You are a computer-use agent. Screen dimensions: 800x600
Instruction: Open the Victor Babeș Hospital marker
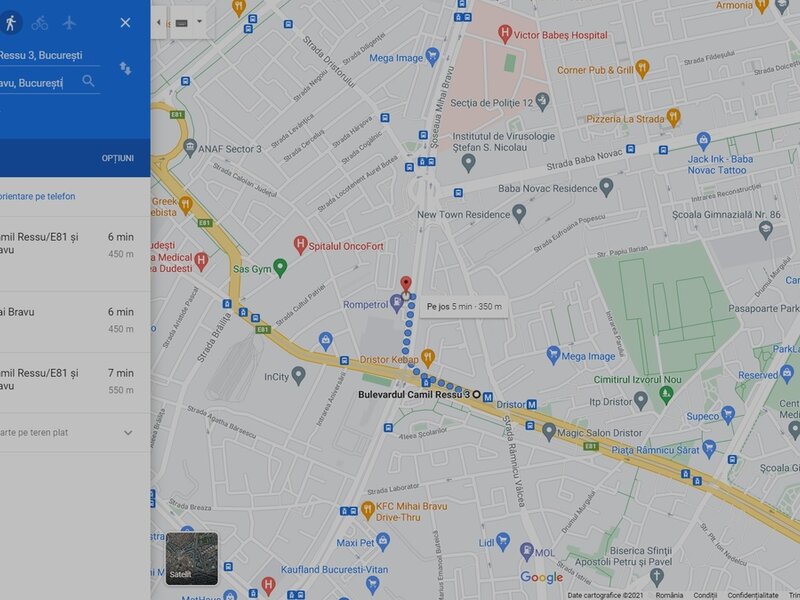505,34
